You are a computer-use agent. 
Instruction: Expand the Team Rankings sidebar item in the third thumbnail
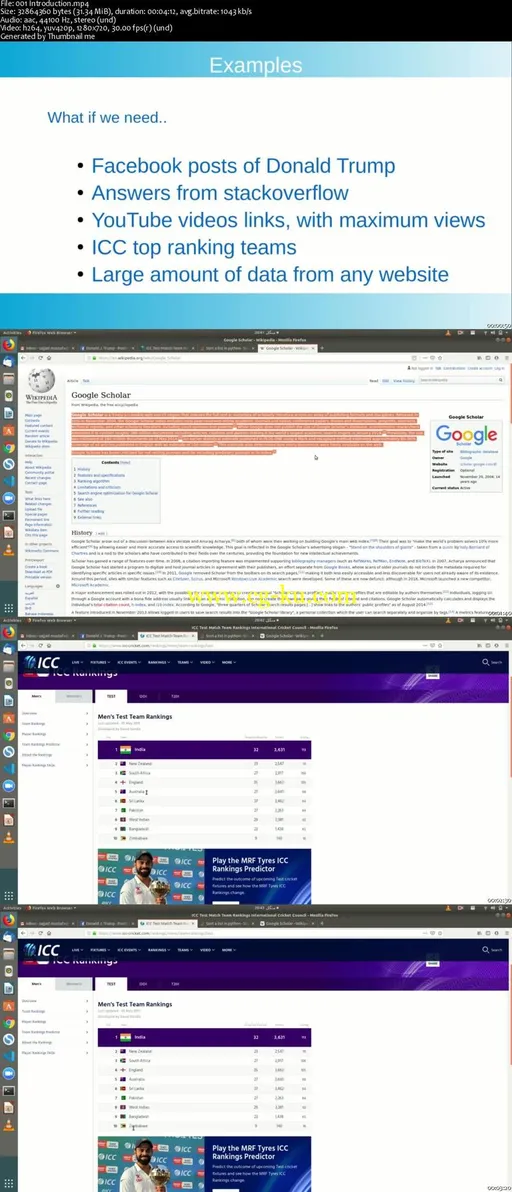point(55,723)
